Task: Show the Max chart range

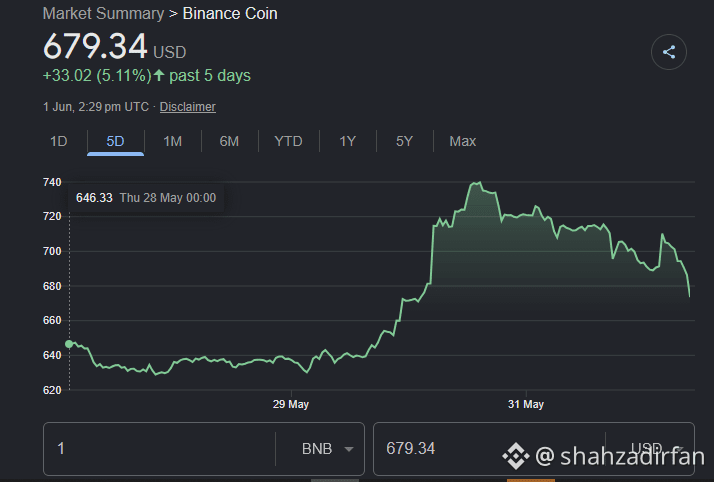Action: click(463, 142)
